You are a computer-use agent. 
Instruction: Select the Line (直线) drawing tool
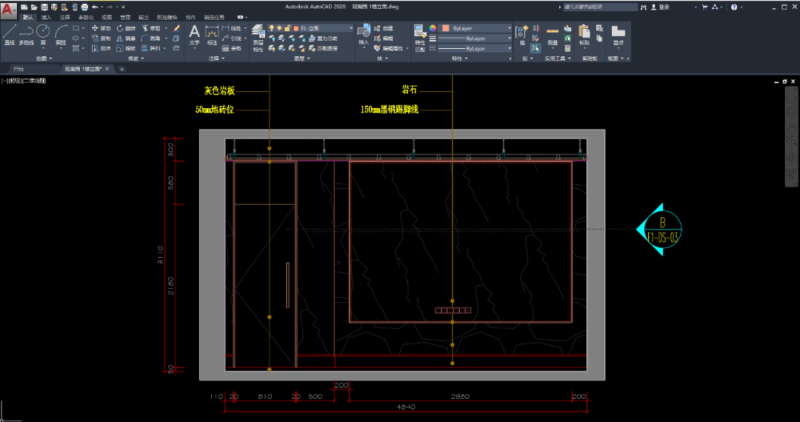coord(9,34)
